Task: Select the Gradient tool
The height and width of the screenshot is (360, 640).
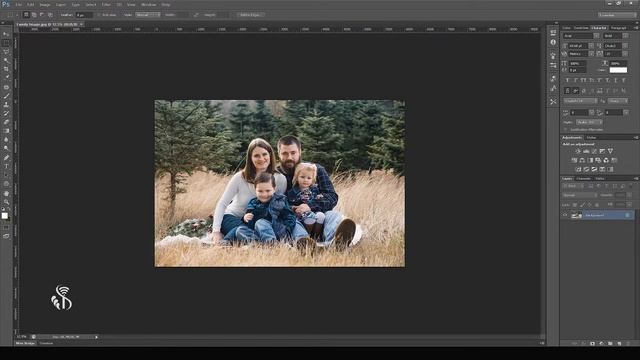Action: click(x=6, y=131)
